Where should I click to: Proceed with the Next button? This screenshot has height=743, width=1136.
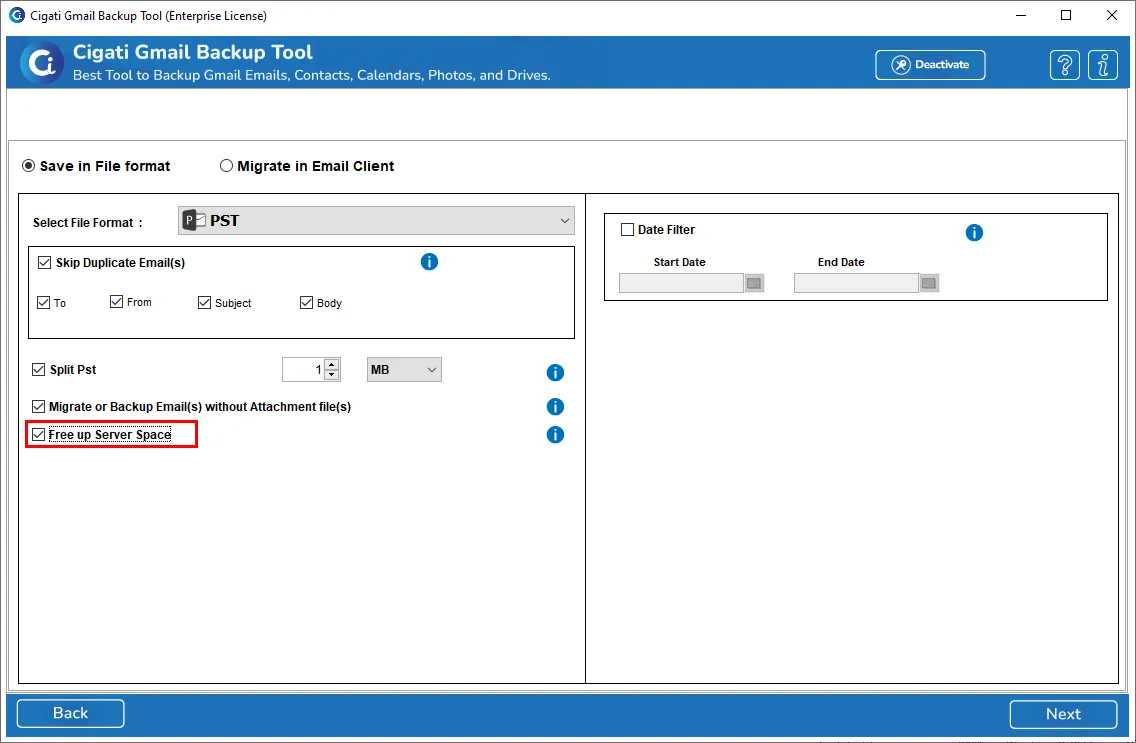tap(1063, 714)
